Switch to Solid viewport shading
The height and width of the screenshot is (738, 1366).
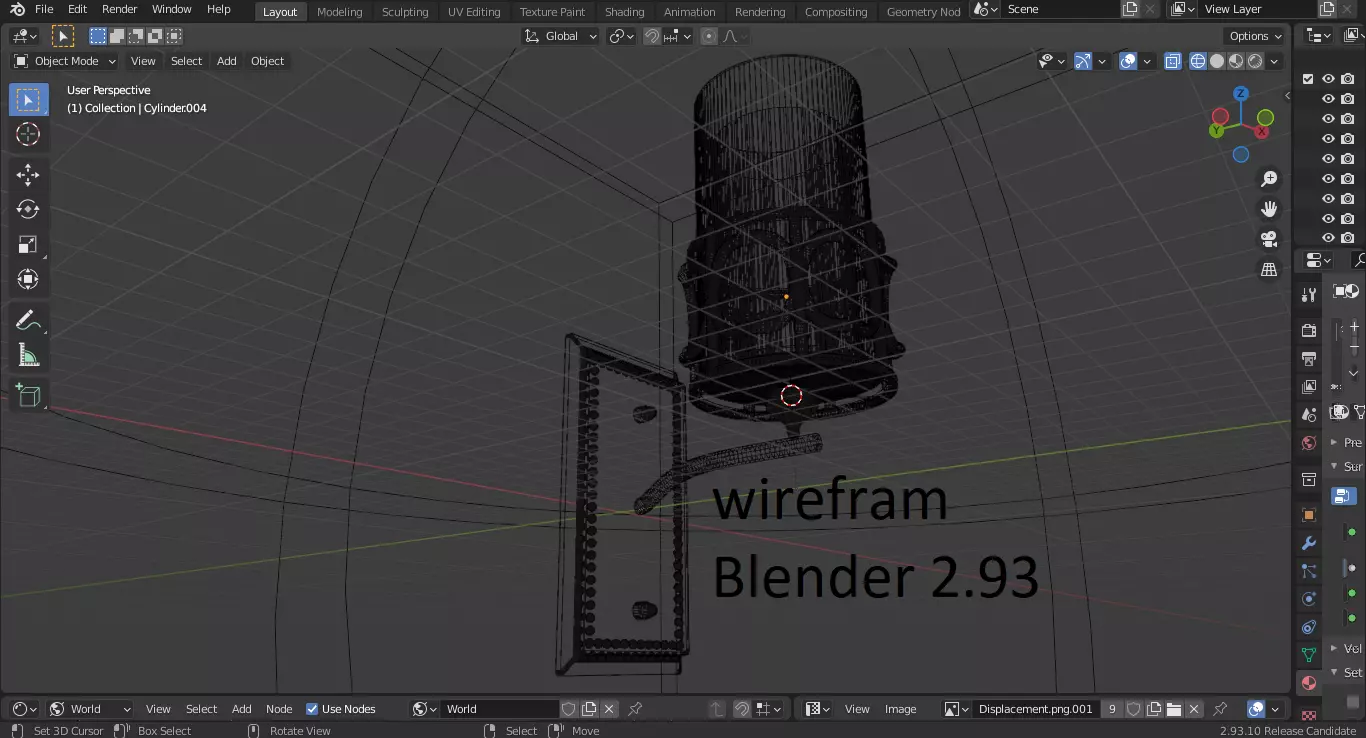click(x=1217, y=61)
